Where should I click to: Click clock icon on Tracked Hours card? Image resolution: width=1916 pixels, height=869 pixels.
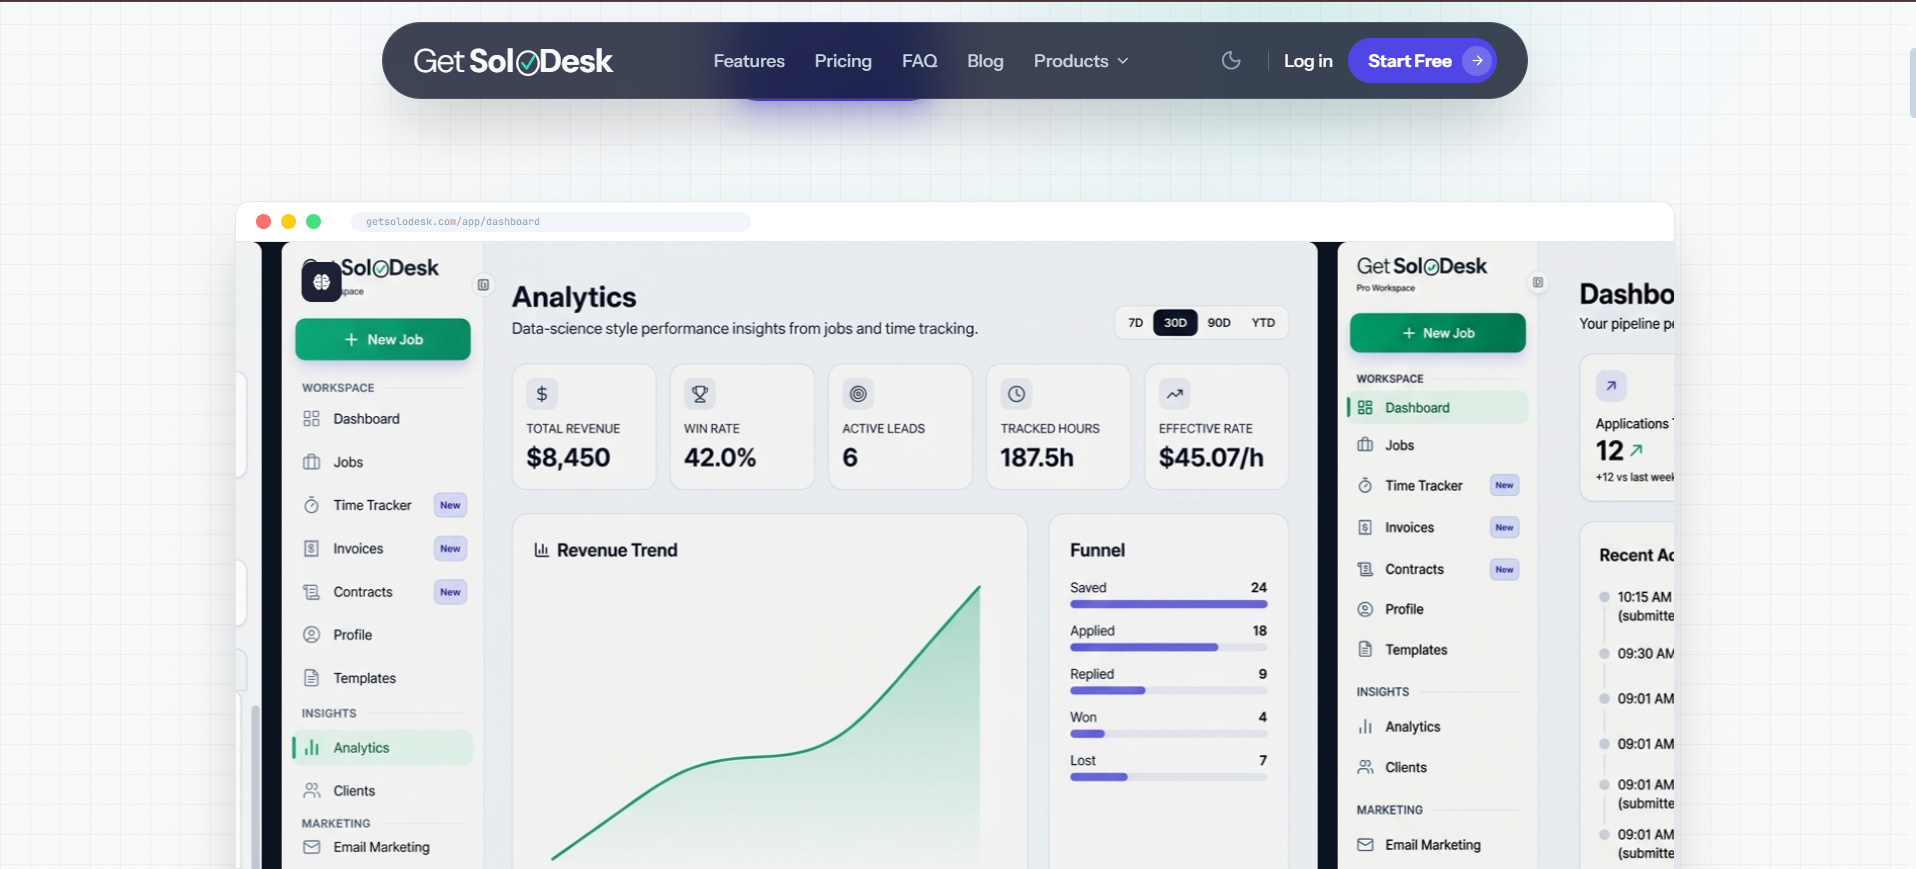(x=1016, y=394)
